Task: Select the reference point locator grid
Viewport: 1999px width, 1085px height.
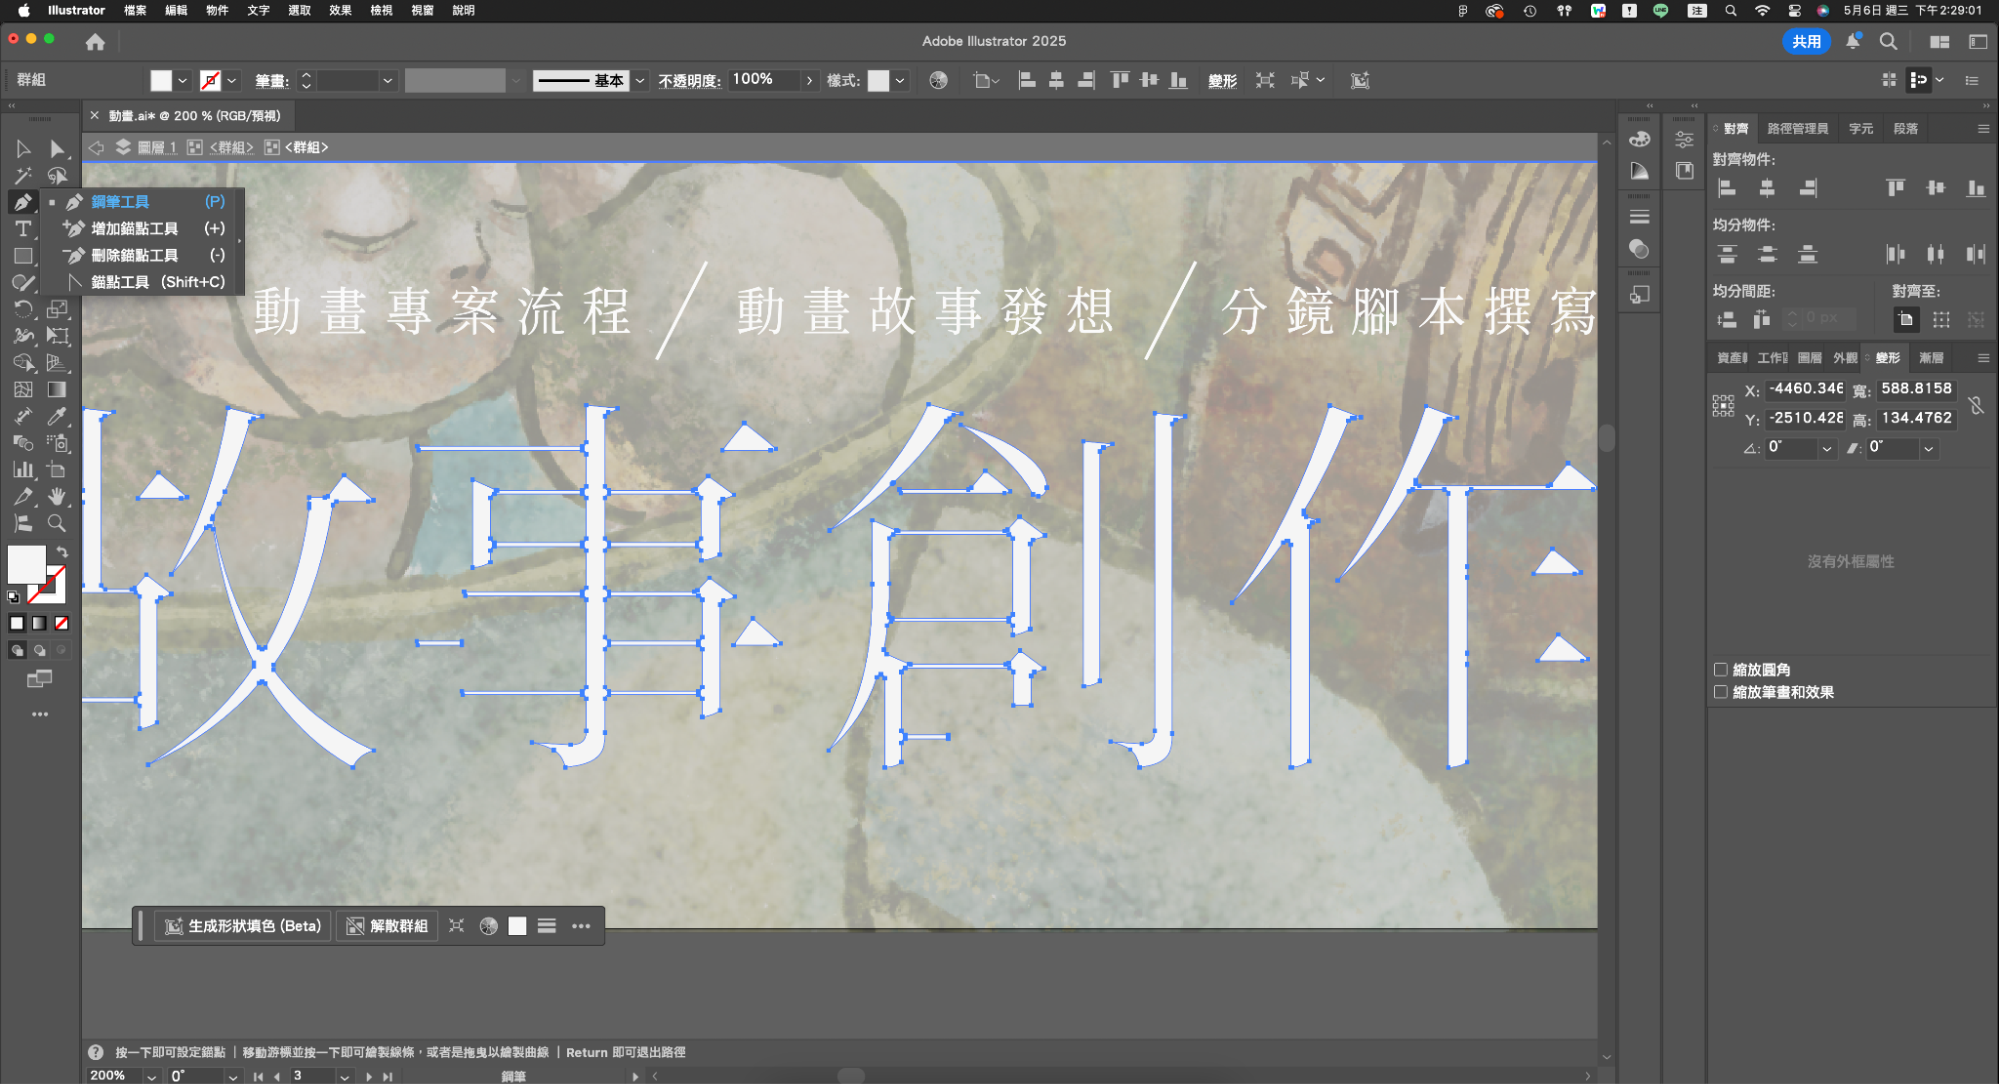Action: click(x=1723, y=405)
